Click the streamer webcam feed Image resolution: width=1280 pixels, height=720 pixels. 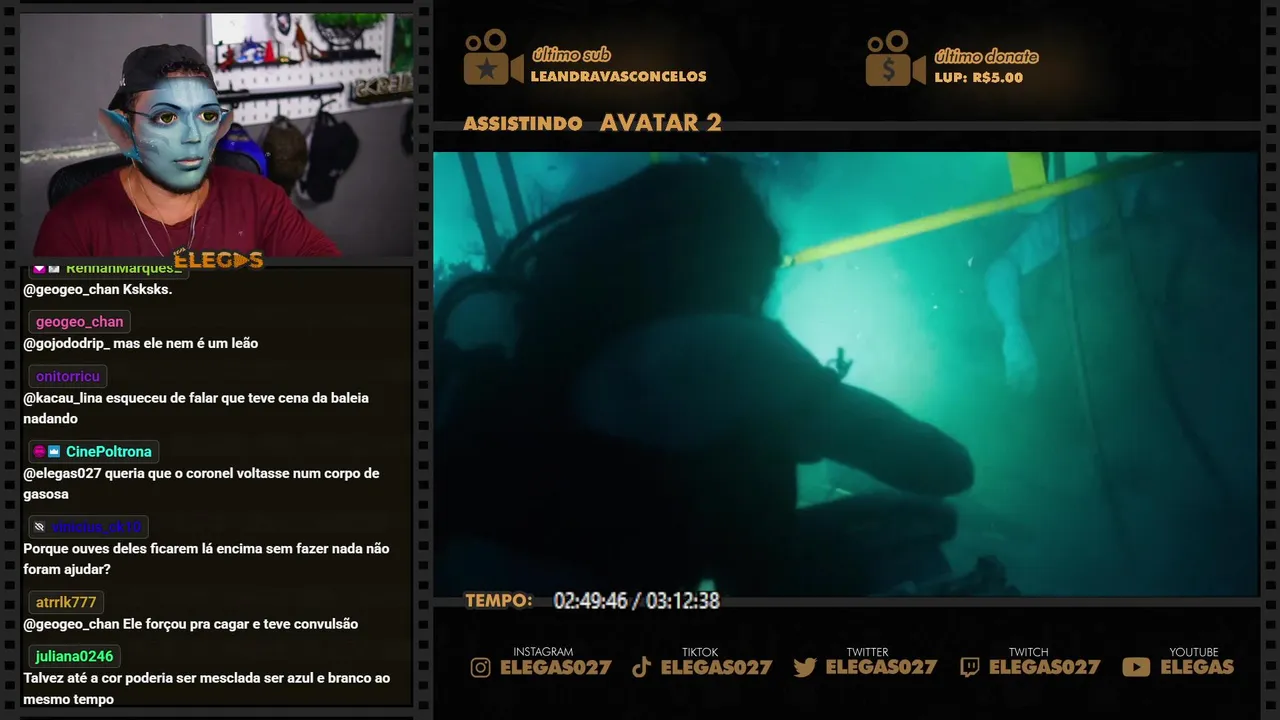click(216, 134)
